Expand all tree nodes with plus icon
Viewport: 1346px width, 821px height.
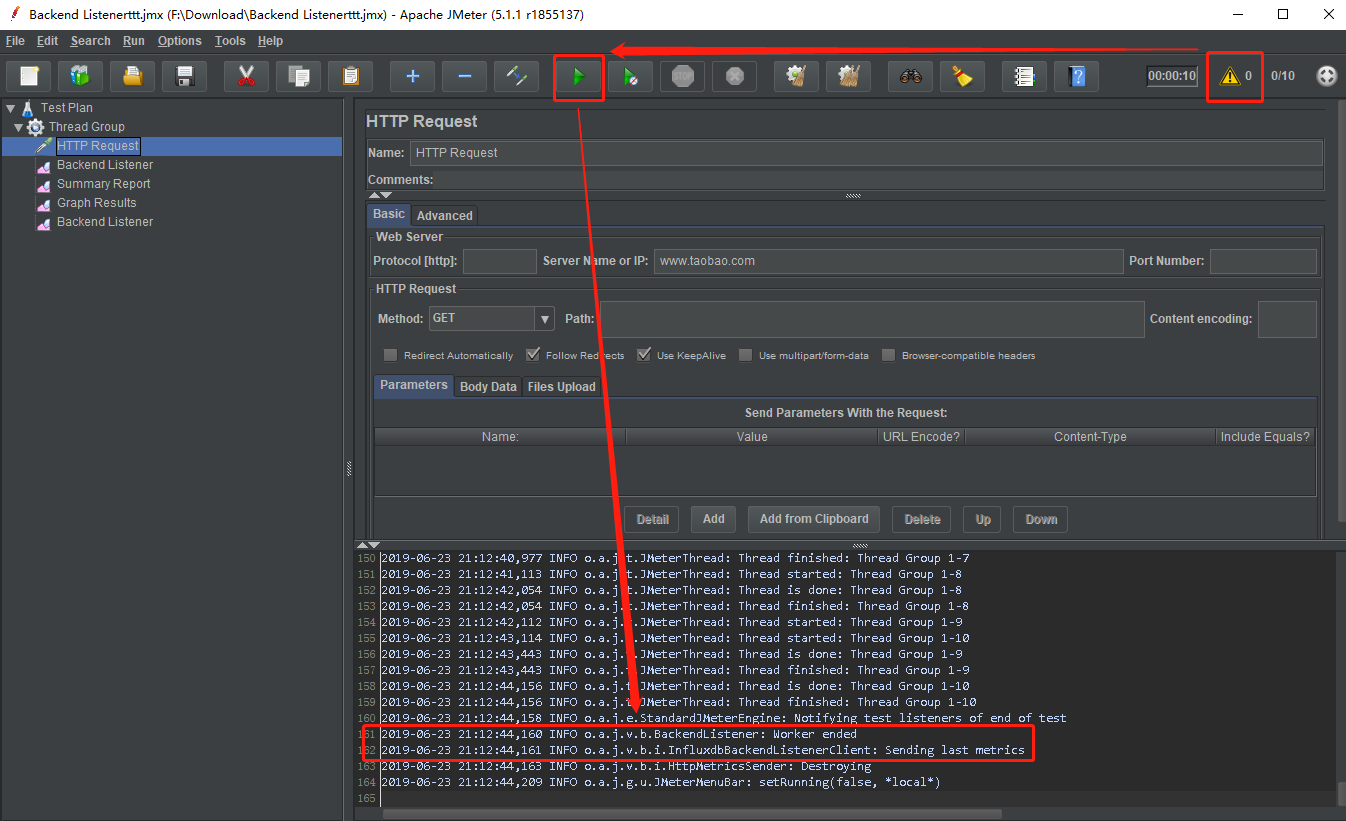point(412,76)
